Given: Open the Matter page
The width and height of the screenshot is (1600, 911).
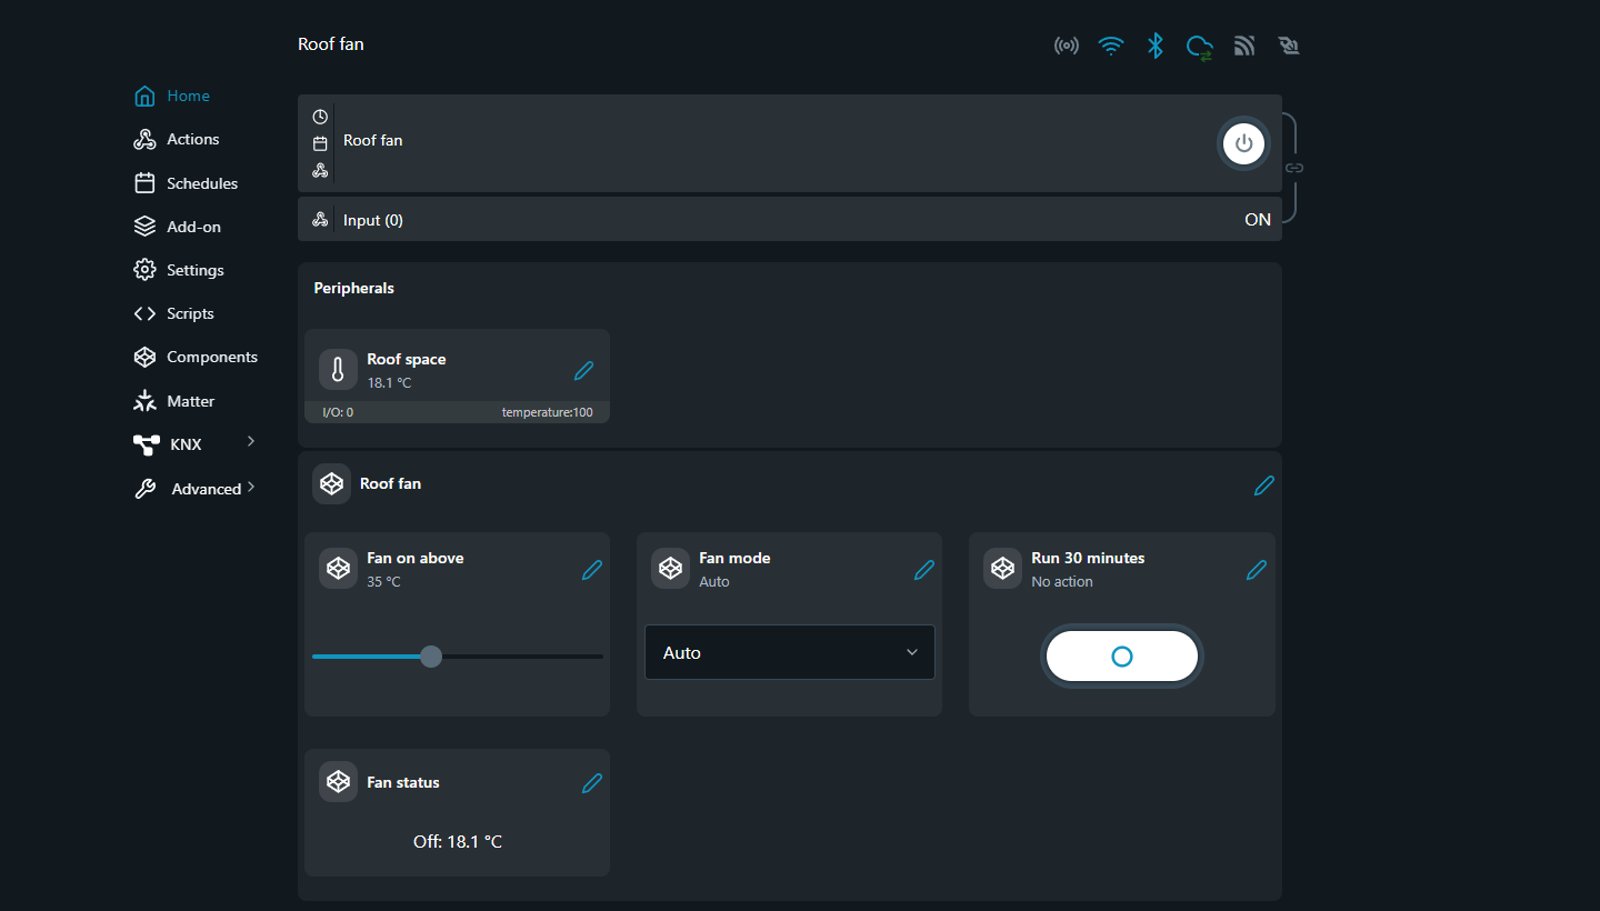Looking at the screenshot, I should point(174,401).
